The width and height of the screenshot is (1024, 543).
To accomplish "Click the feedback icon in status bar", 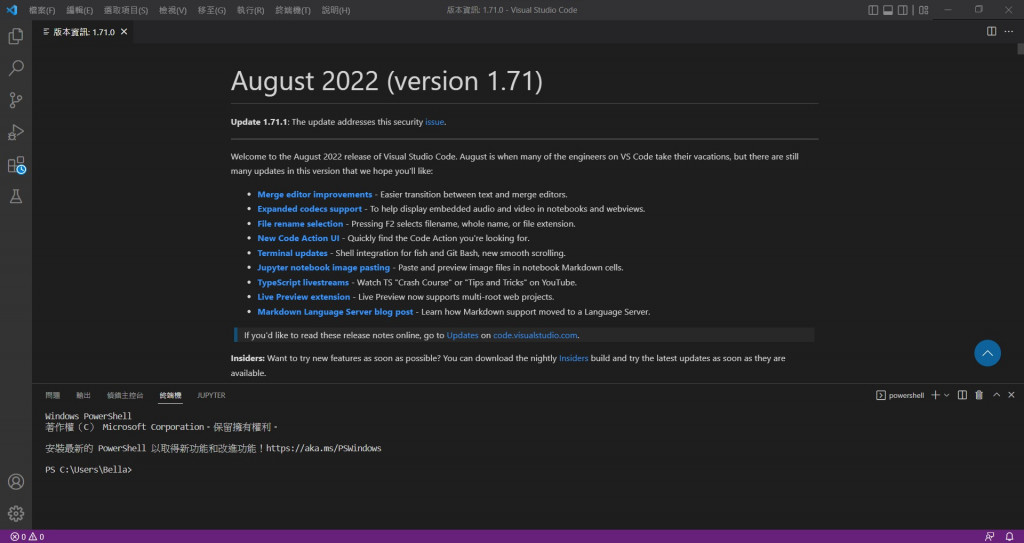I will 991,536.
